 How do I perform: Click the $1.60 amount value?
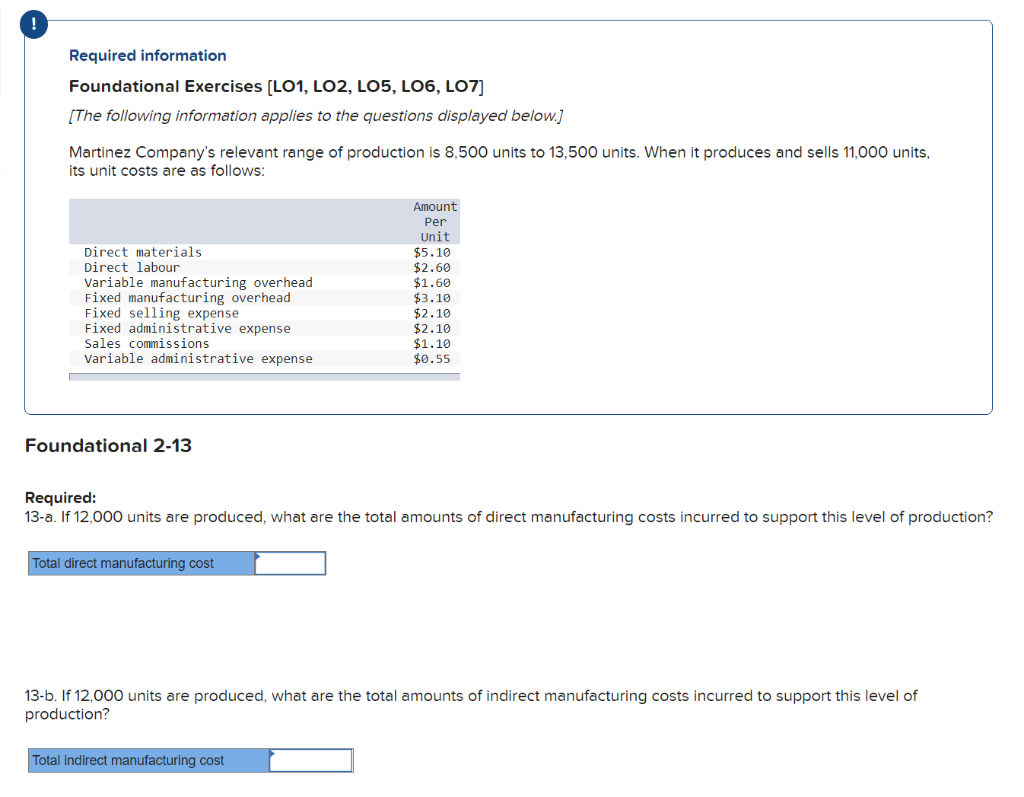[432, 282]
